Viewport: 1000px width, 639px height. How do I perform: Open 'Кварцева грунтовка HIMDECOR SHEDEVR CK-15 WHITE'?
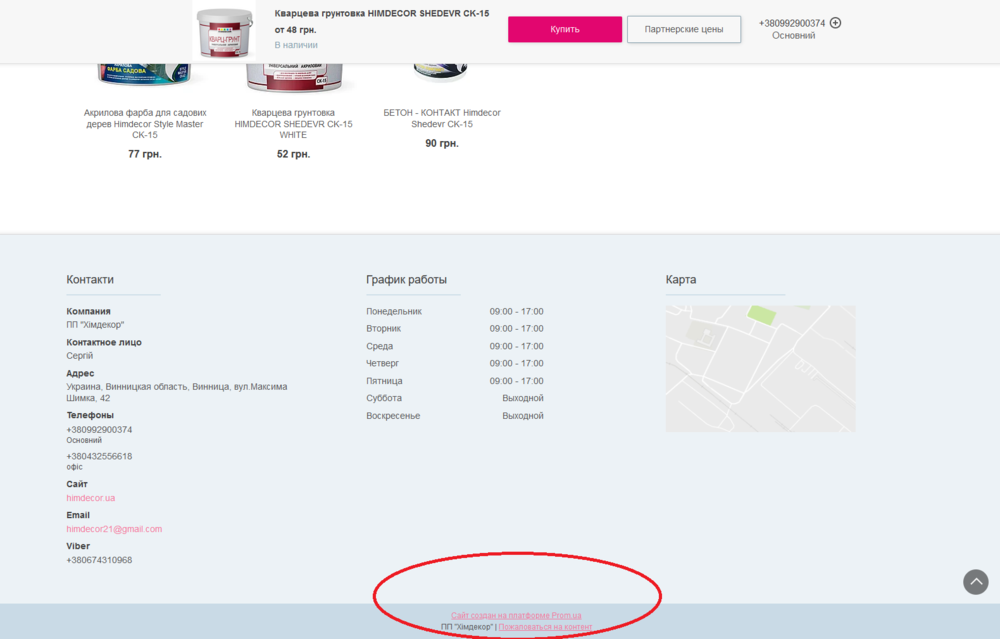[293, 123]
